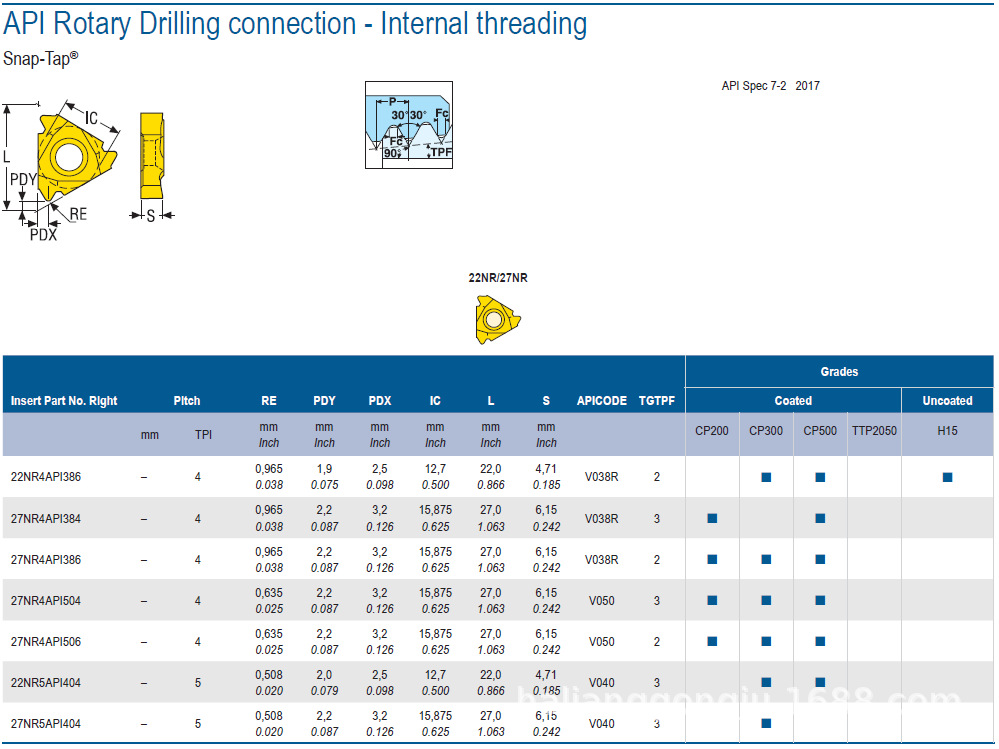The width and height of the screenshot is (999, 749).
Task: Click part number 22NR5API404
Action: tap(46, 683)
